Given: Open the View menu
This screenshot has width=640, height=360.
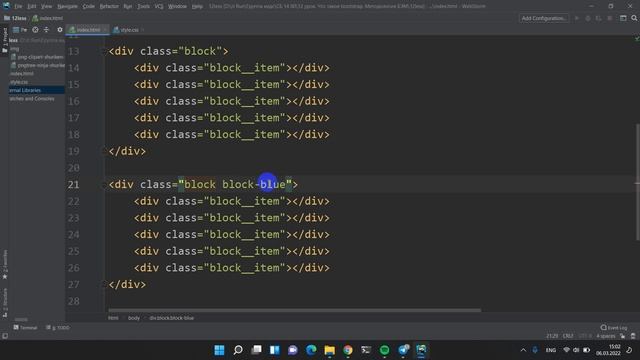Looking at the screenshot, I should pos(47,6).
